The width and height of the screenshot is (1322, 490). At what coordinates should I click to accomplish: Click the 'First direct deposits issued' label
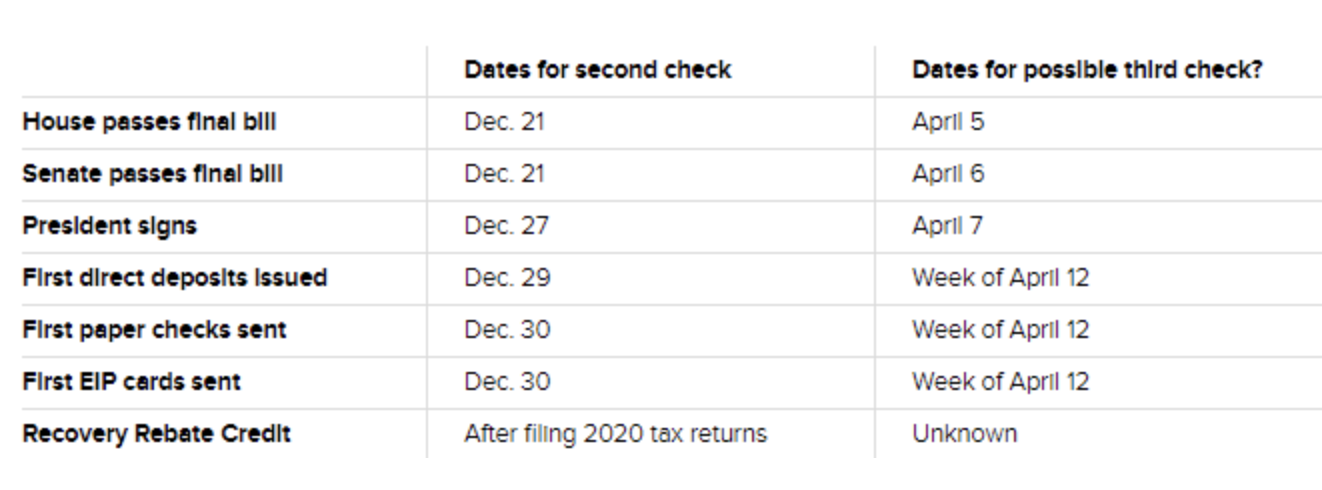tap(175, 278)
